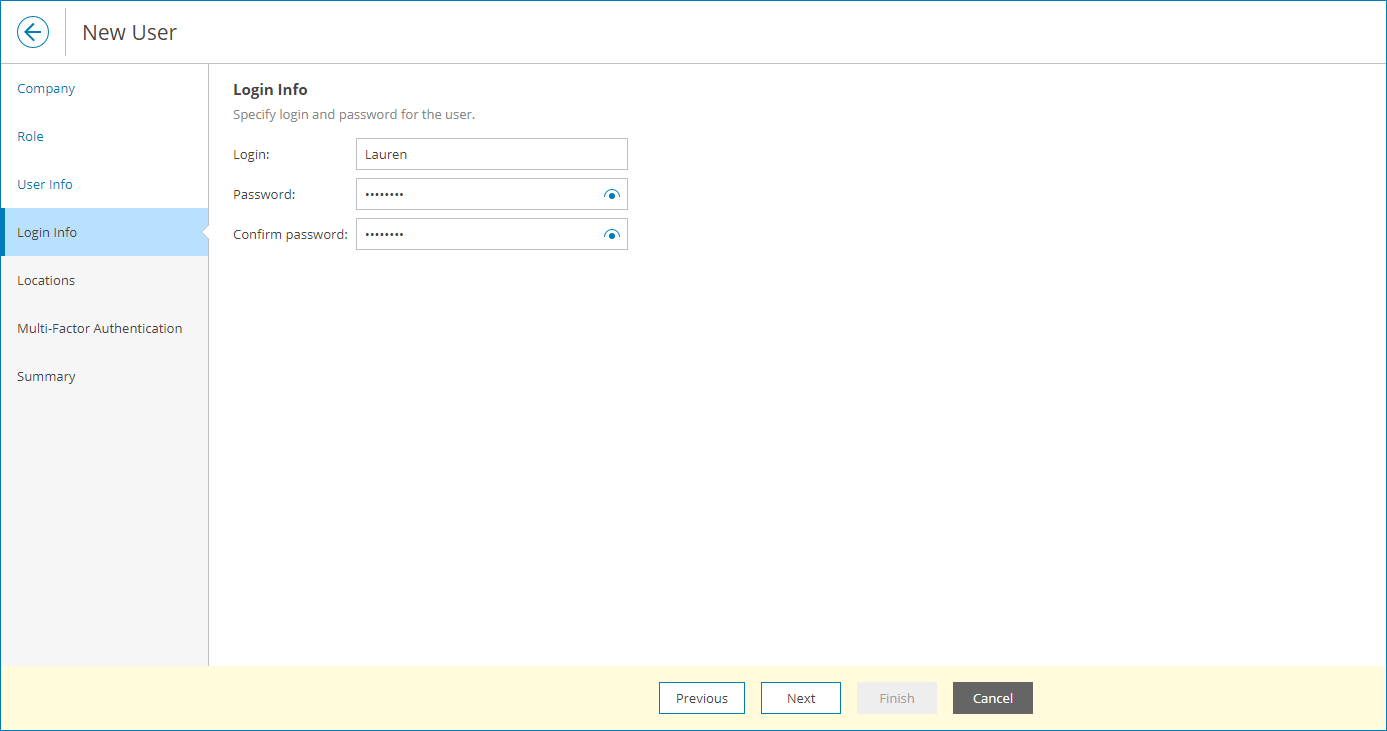
Task: Click the 'Login:' field label
Action: pos(251,155)
